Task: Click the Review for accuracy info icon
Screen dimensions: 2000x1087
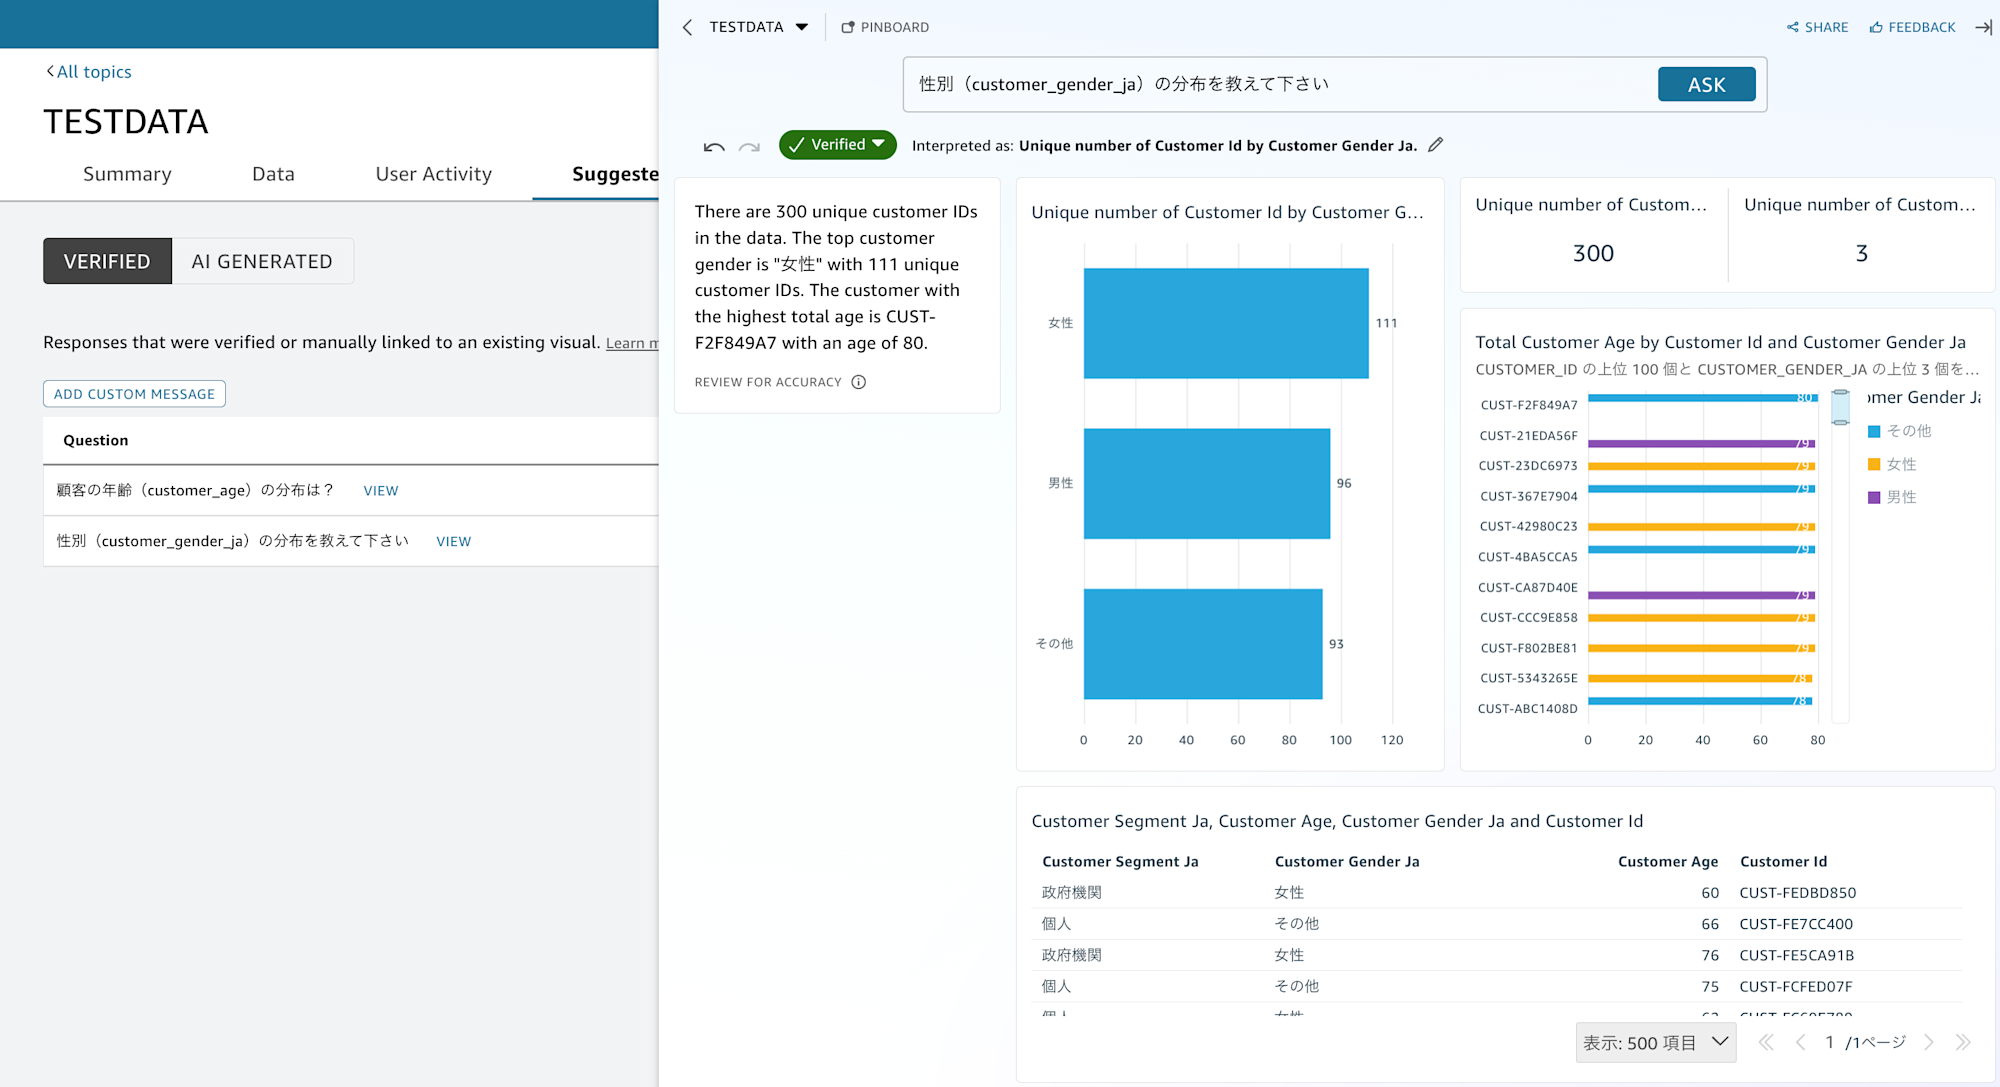Action: (x=859, y=382)
